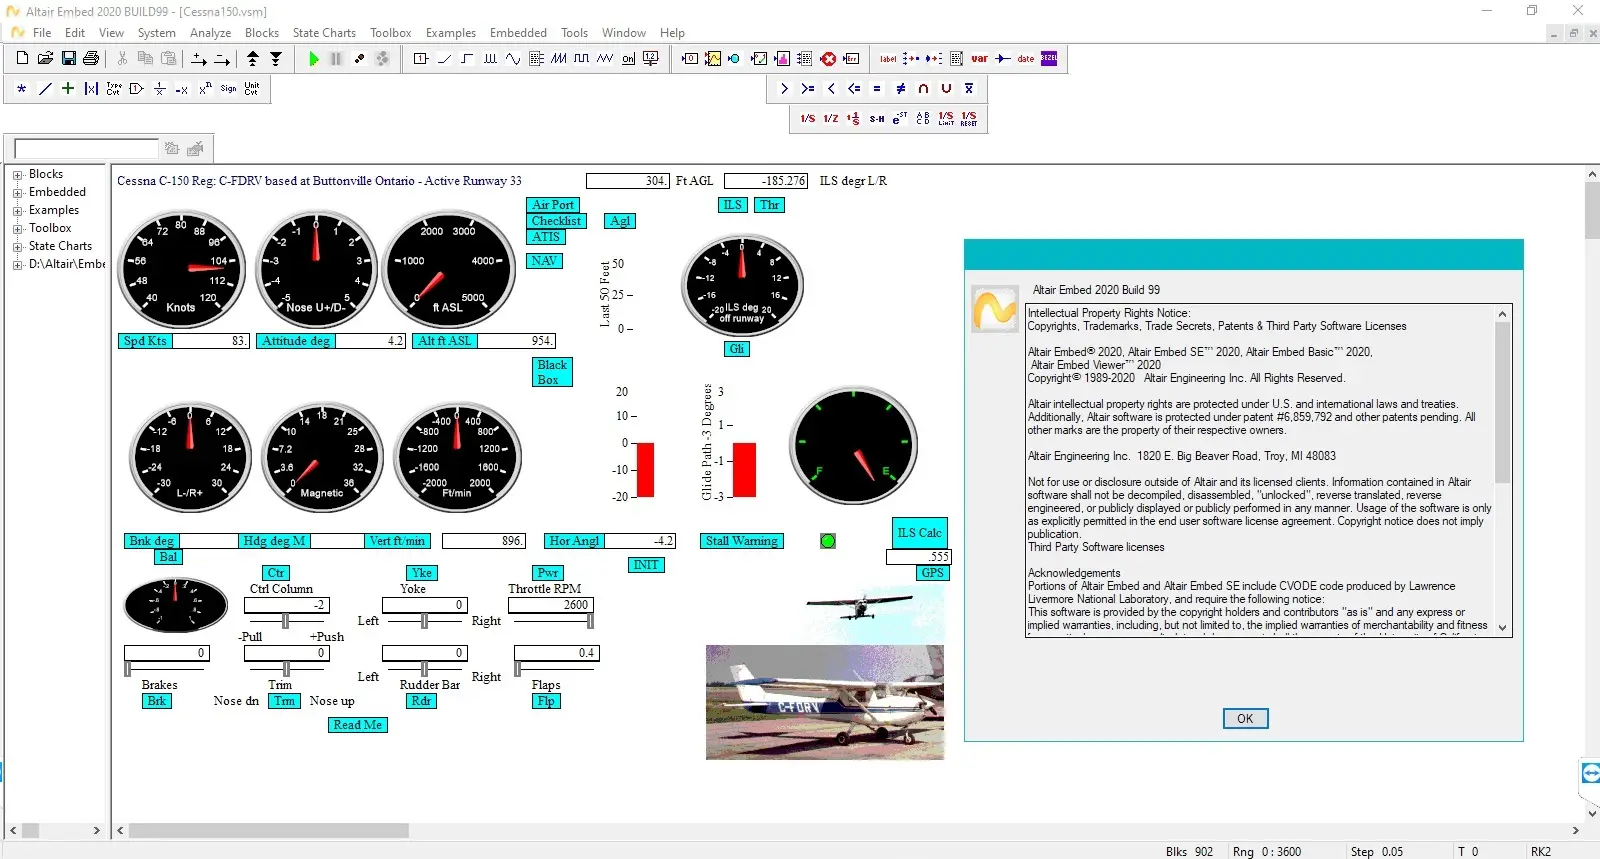Open the Embedded menu

pyautogui.click(x=518, y=33)
